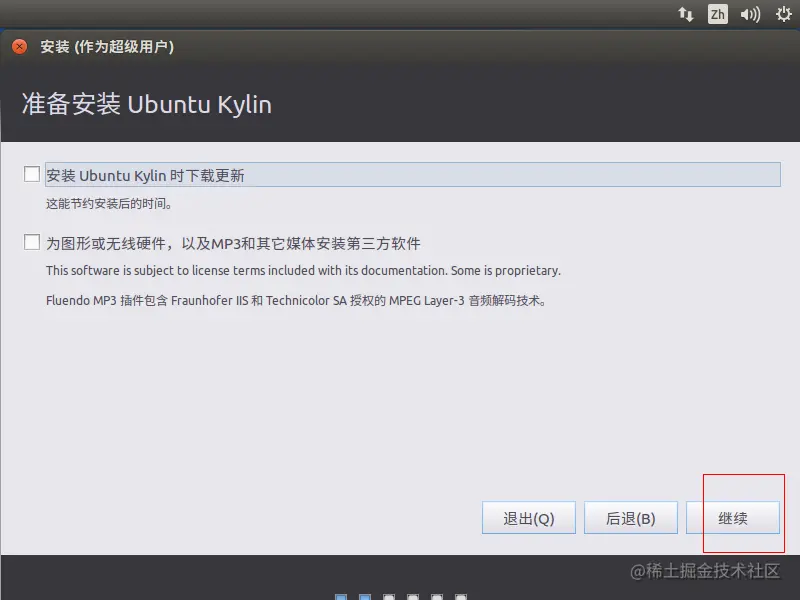Screen dimensions: 800x600
Task: Enable downloading updates while installing Ubuntu Kylin
Action: (x=32, y=174)
